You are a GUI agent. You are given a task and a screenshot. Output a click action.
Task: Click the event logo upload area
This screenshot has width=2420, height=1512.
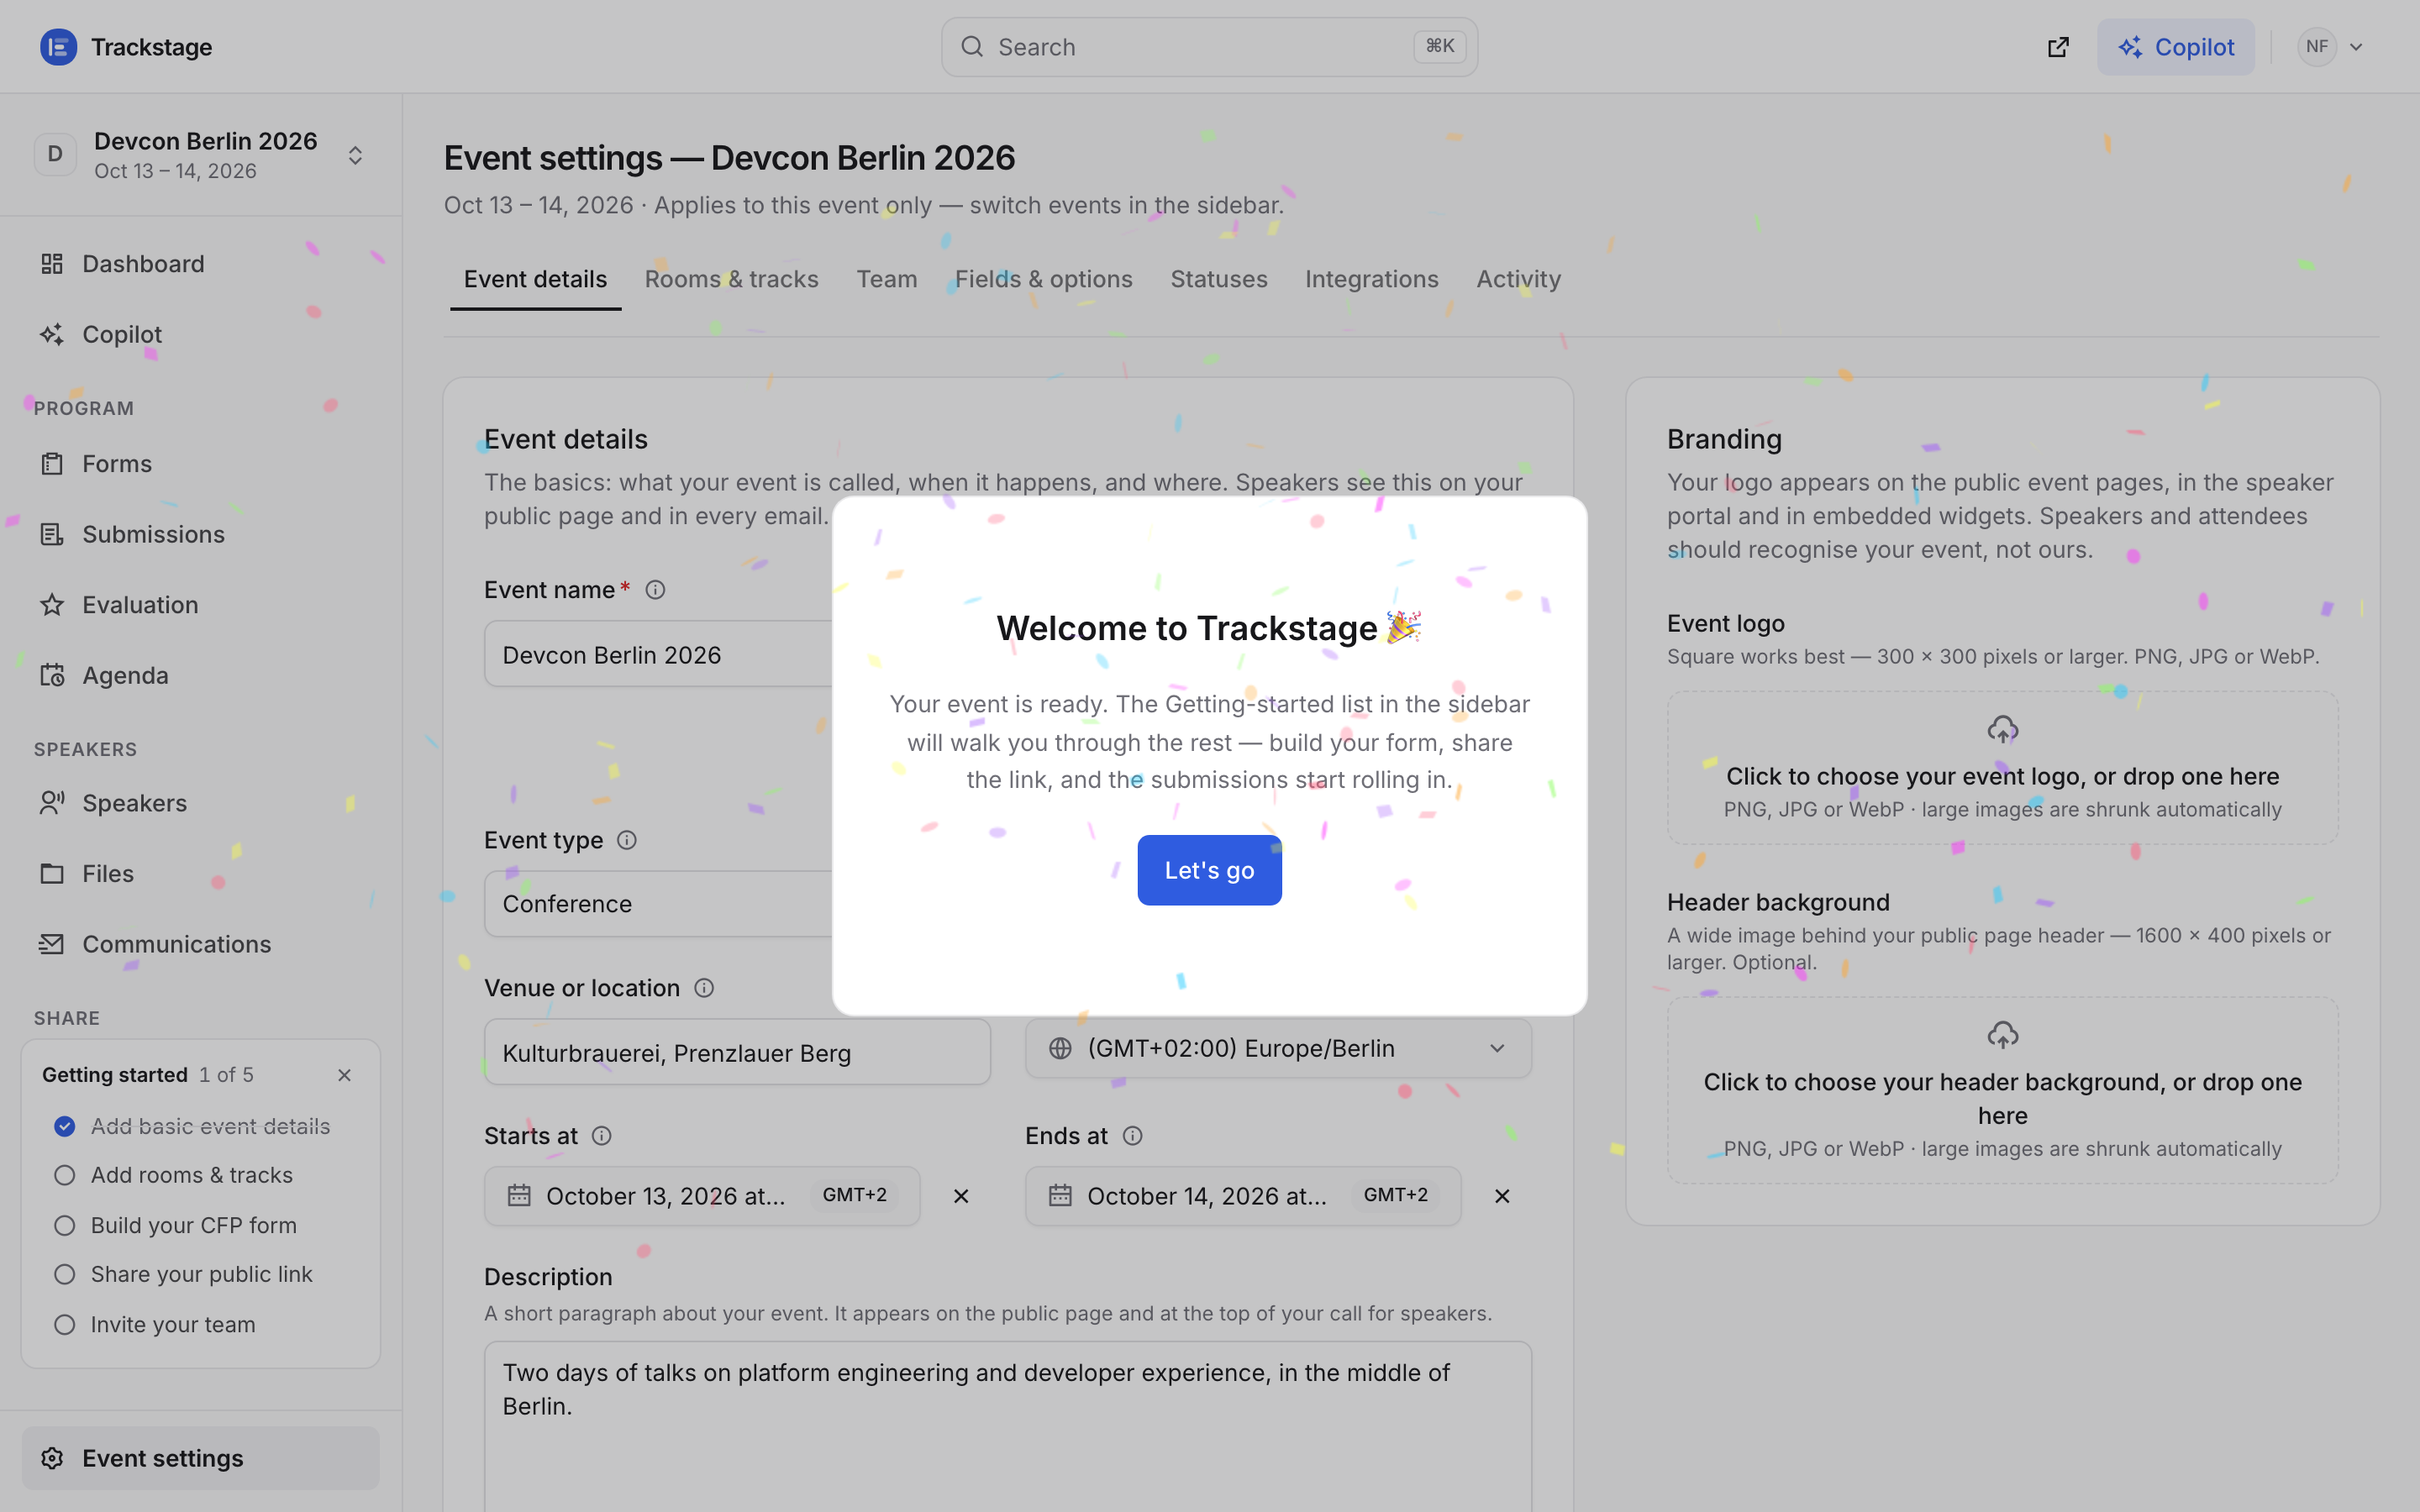click(2002, 767)
